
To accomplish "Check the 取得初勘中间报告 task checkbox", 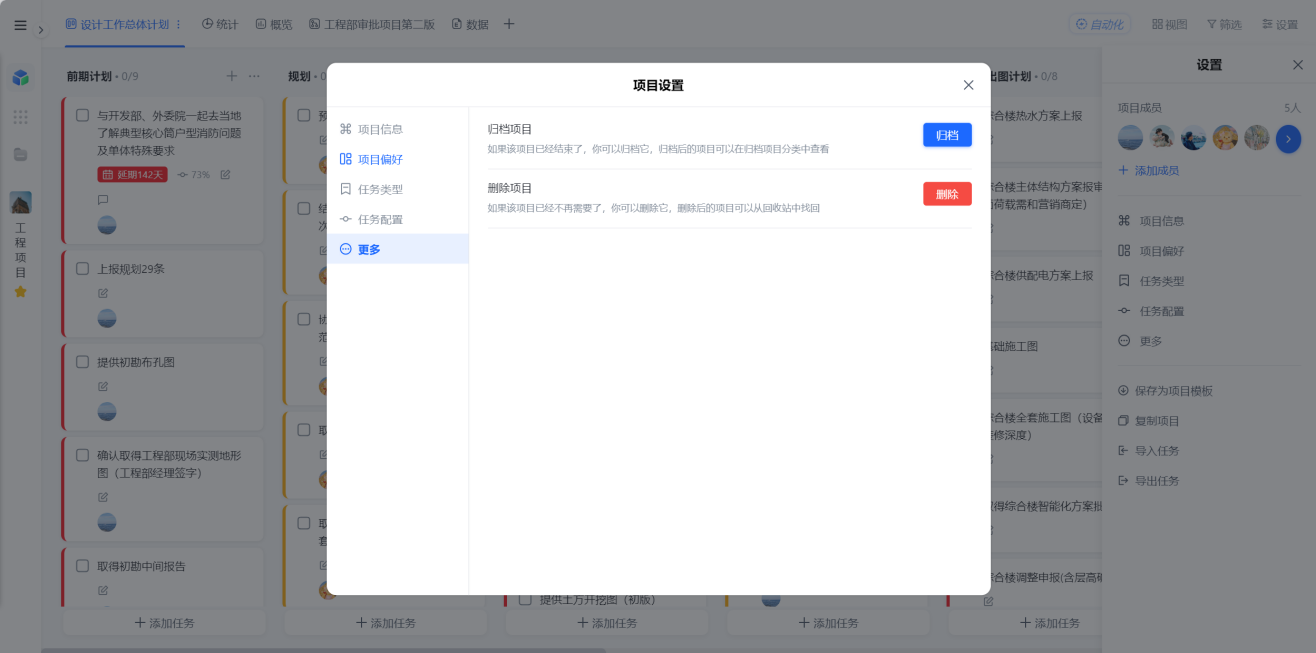I will coord(83,566).
